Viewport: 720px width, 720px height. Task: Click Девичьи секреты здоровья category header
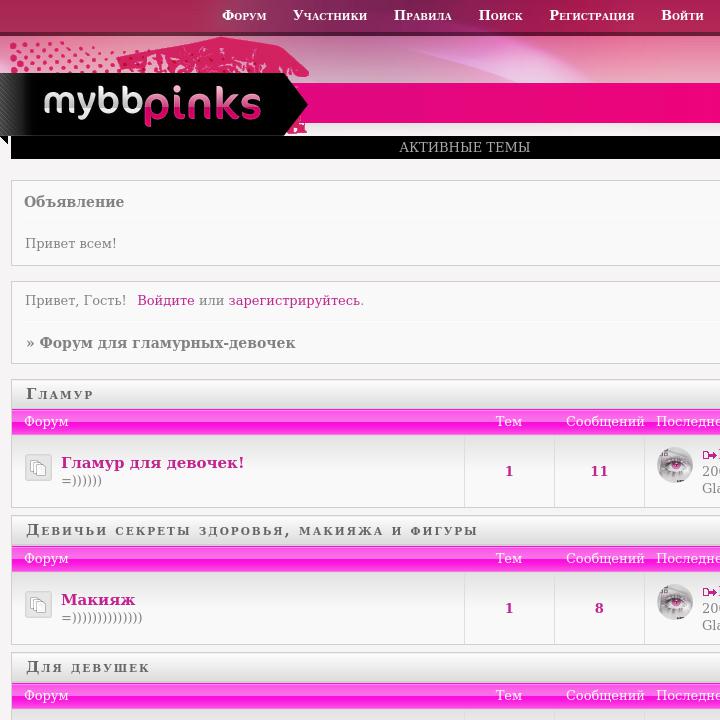click(252, 530)
